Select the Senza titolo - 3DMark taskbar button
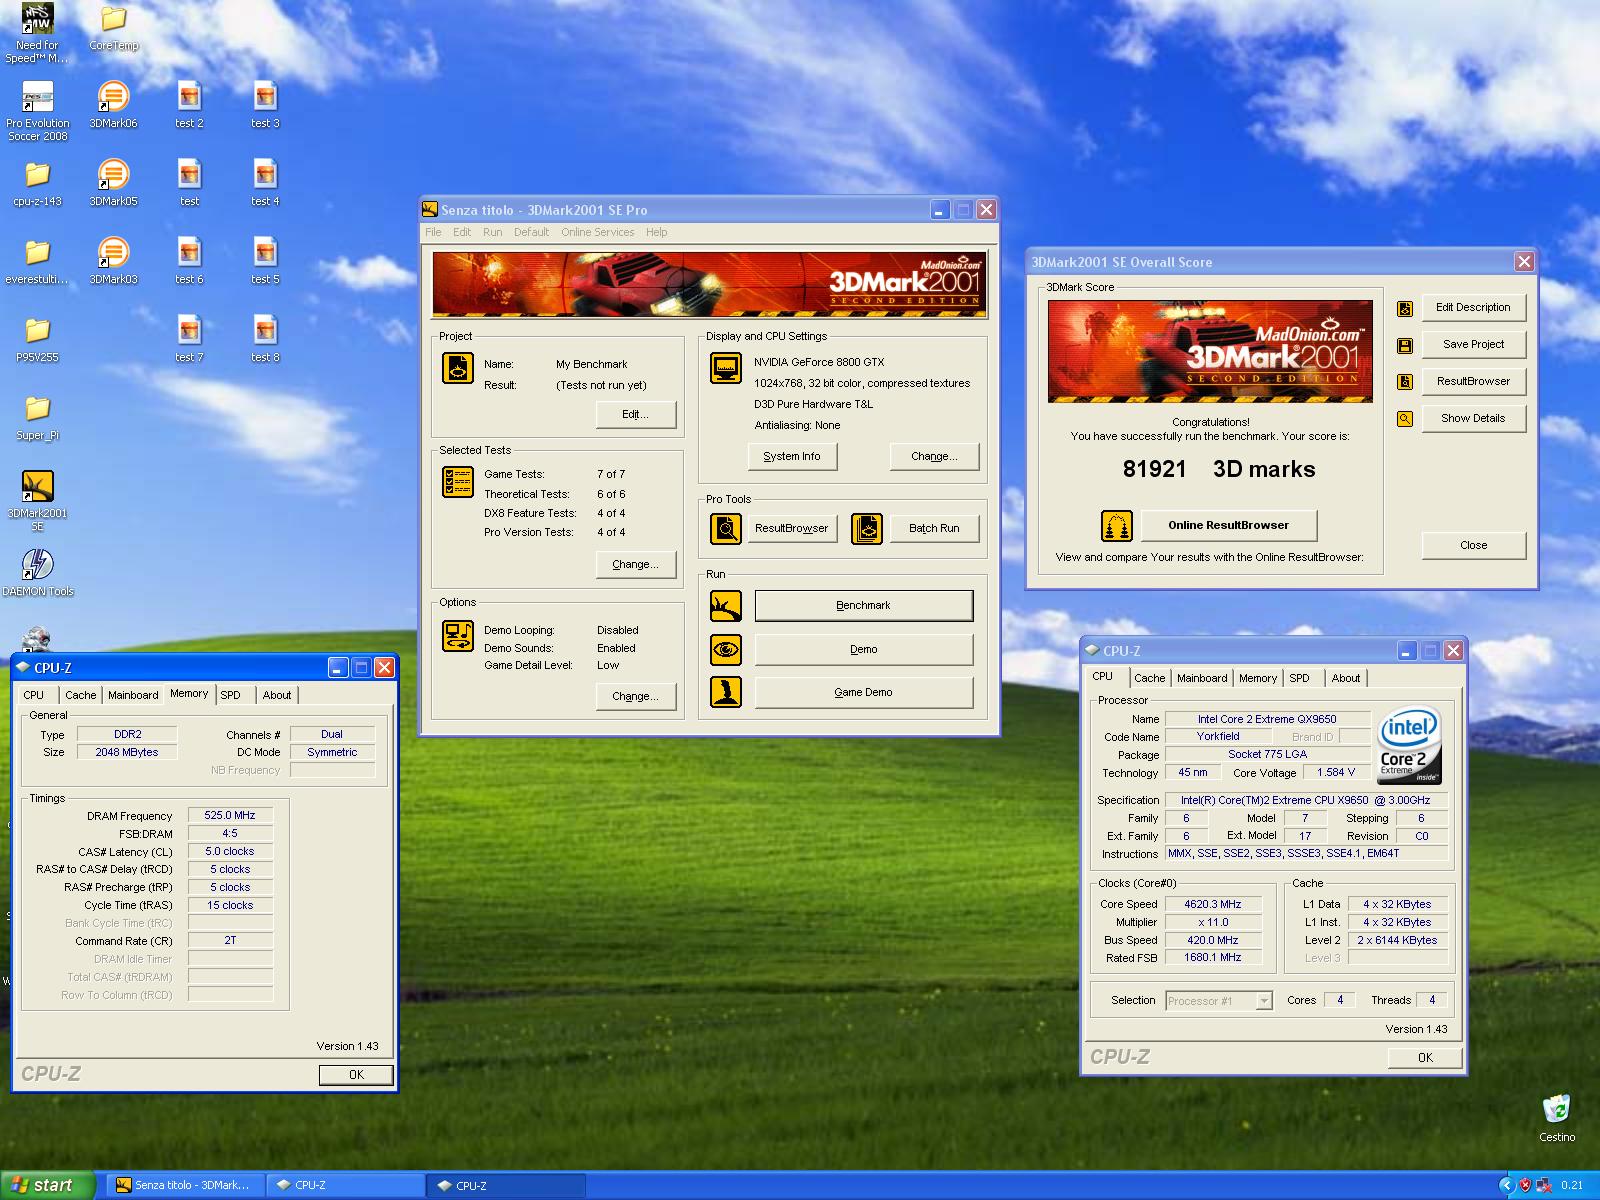This screenshot has width=1600, height=1200. pyautogui.click(x=186, y=1185)
